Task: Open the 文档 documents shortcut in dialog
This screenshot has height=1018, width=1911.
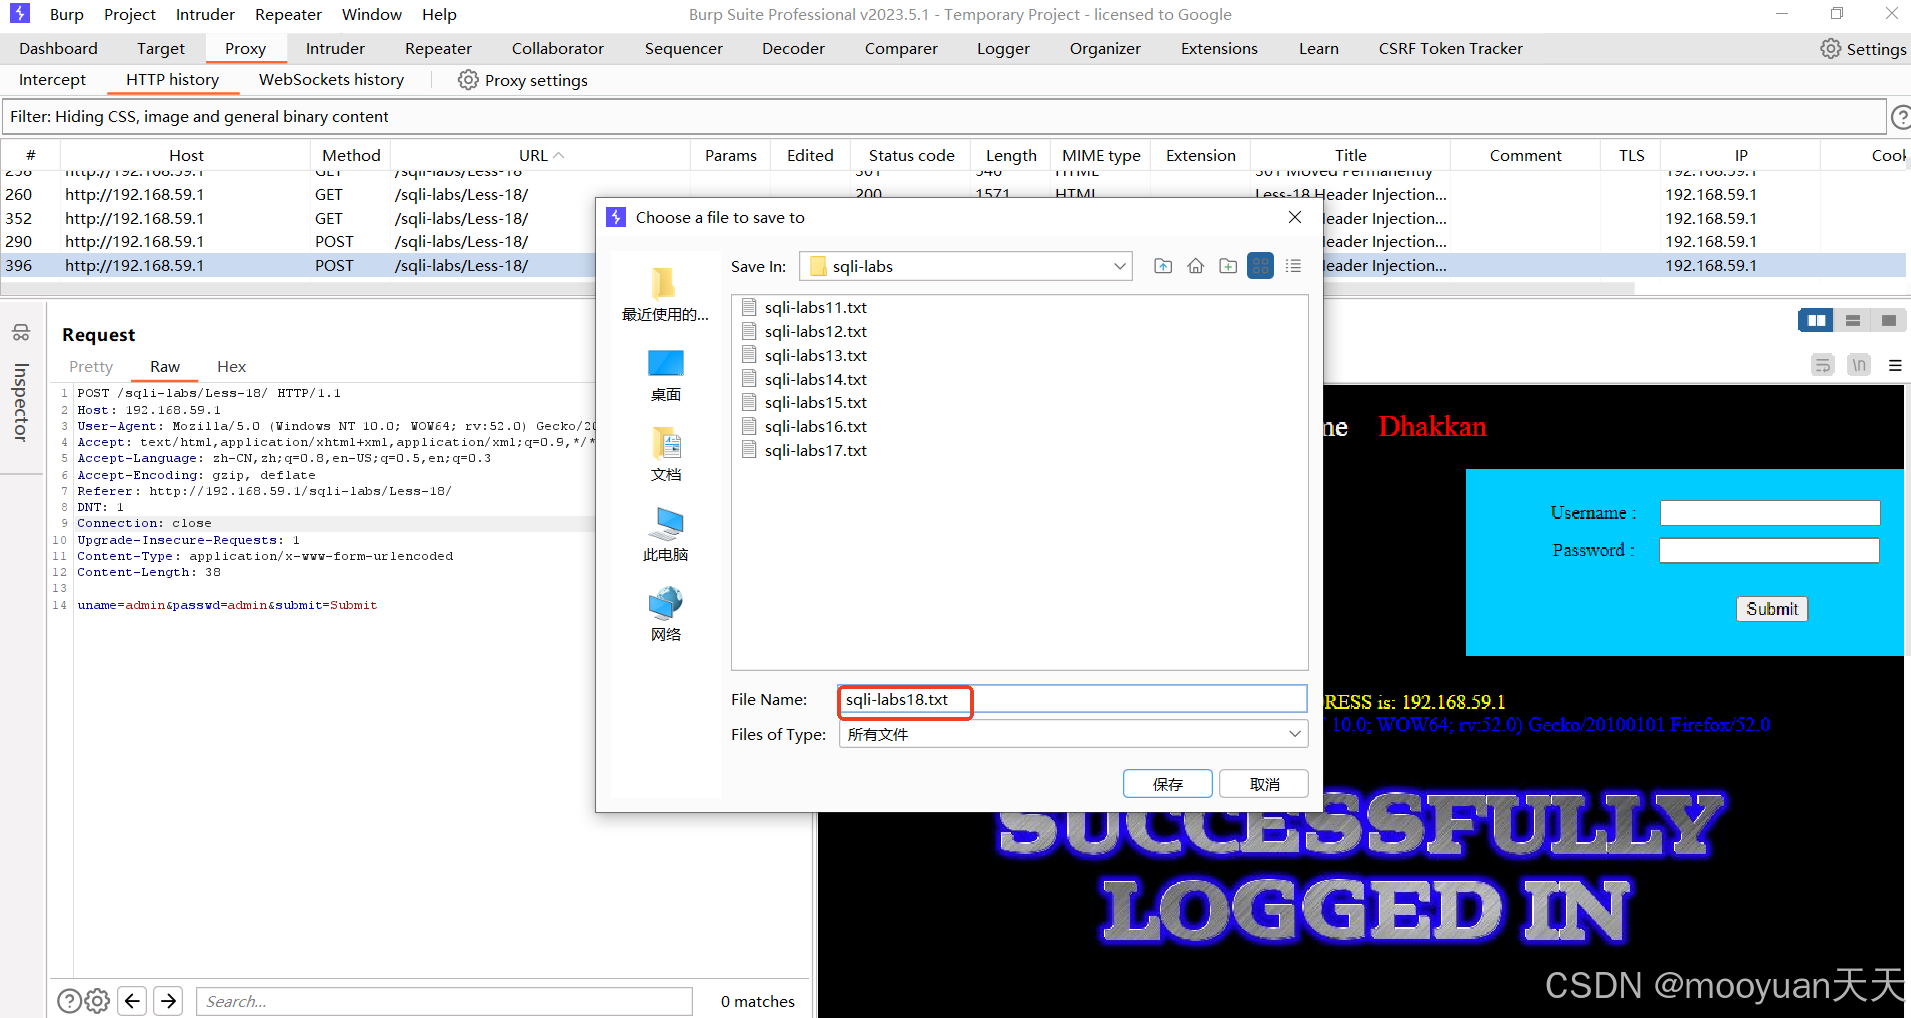Action: click(665, 455)
